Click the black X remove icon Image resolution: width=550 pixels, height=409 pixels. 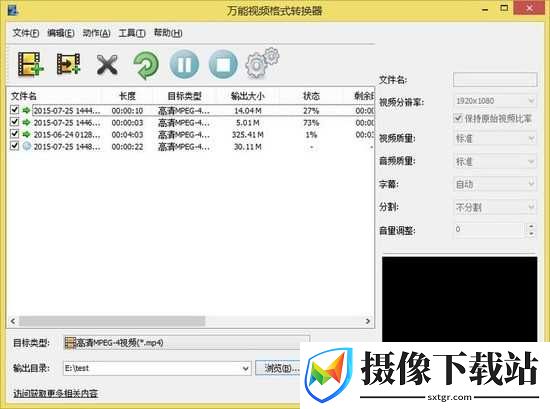(x=107, y=65)
